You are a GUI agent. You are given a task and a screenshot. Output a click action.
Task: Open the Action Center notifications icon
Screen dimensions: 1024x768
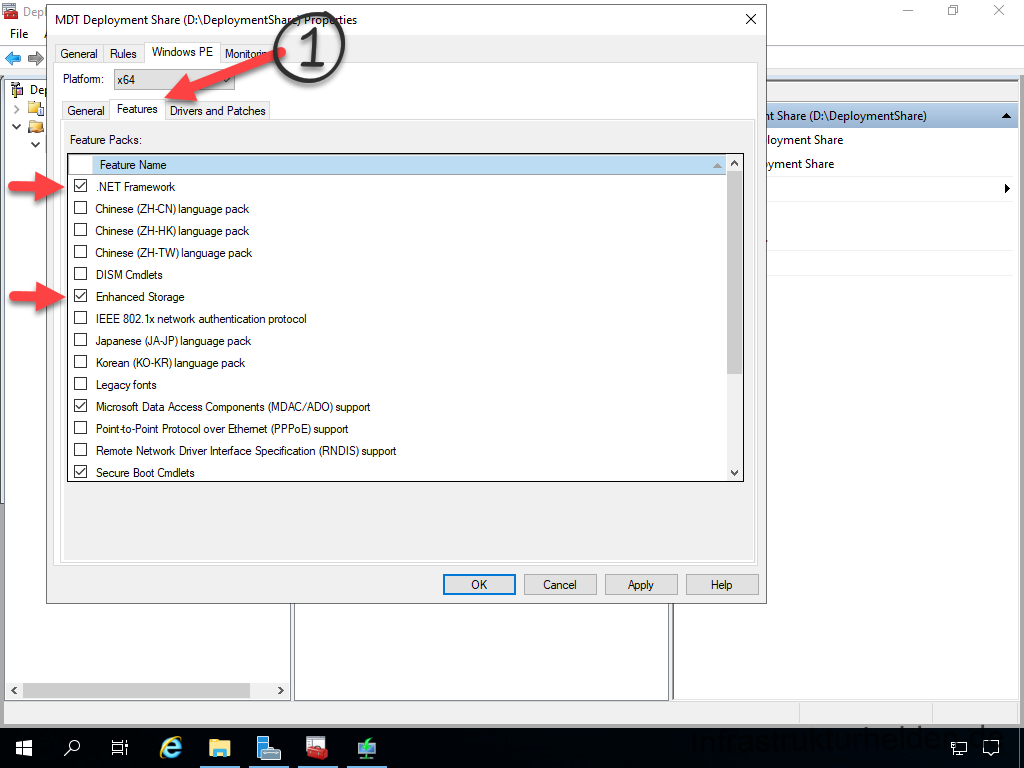pyautogui.click(x=991, y=748)
